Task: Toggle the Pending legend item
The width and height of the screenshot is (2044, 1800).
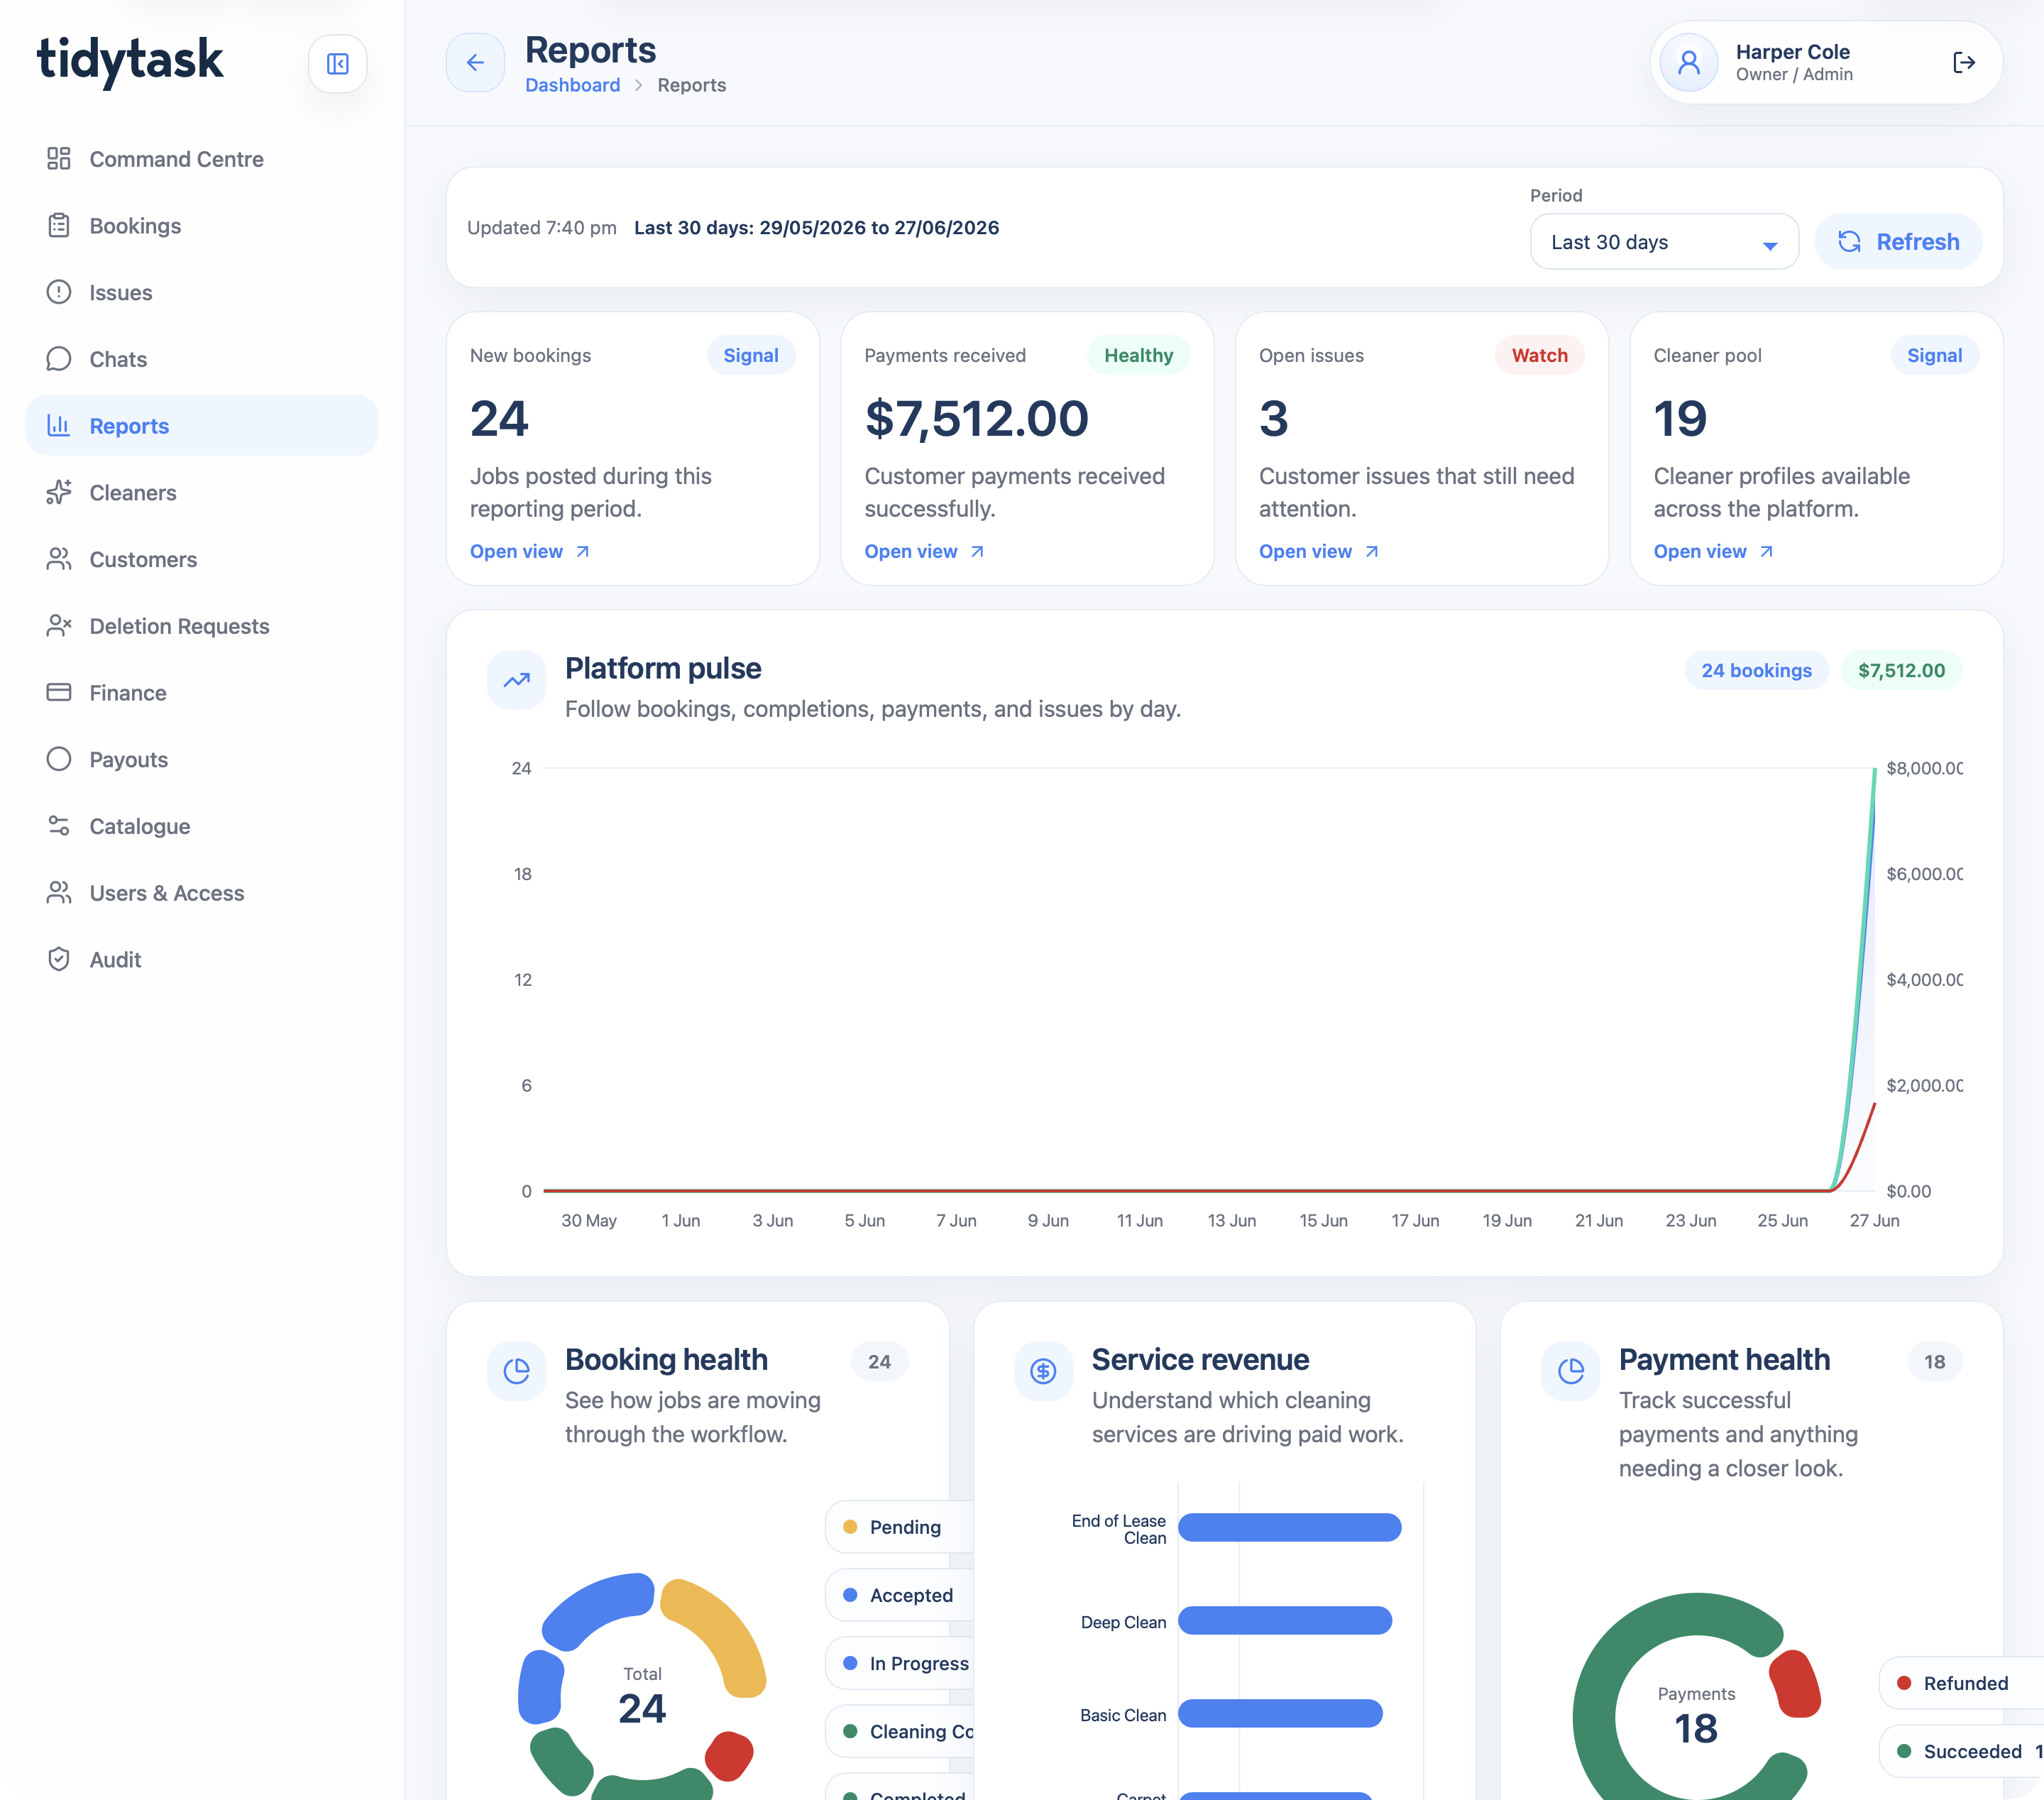Action: click(899, 1527)
